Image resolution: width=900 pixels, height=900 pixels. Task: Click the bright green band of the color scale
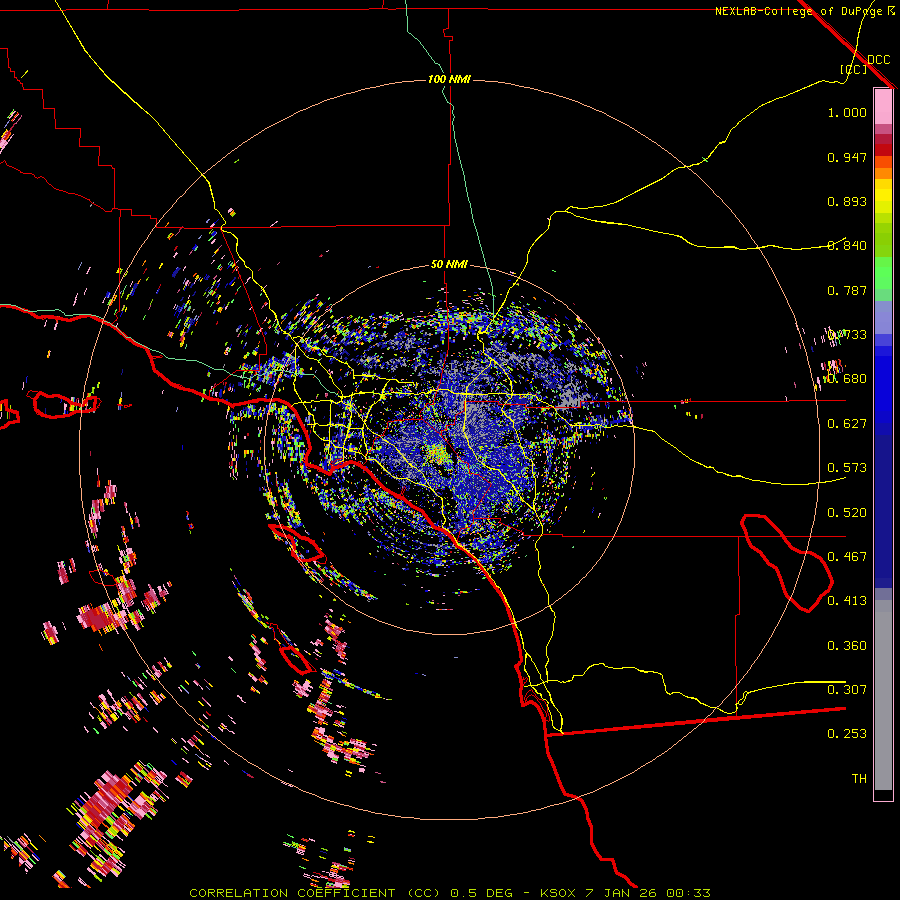[x=883, y=273]
